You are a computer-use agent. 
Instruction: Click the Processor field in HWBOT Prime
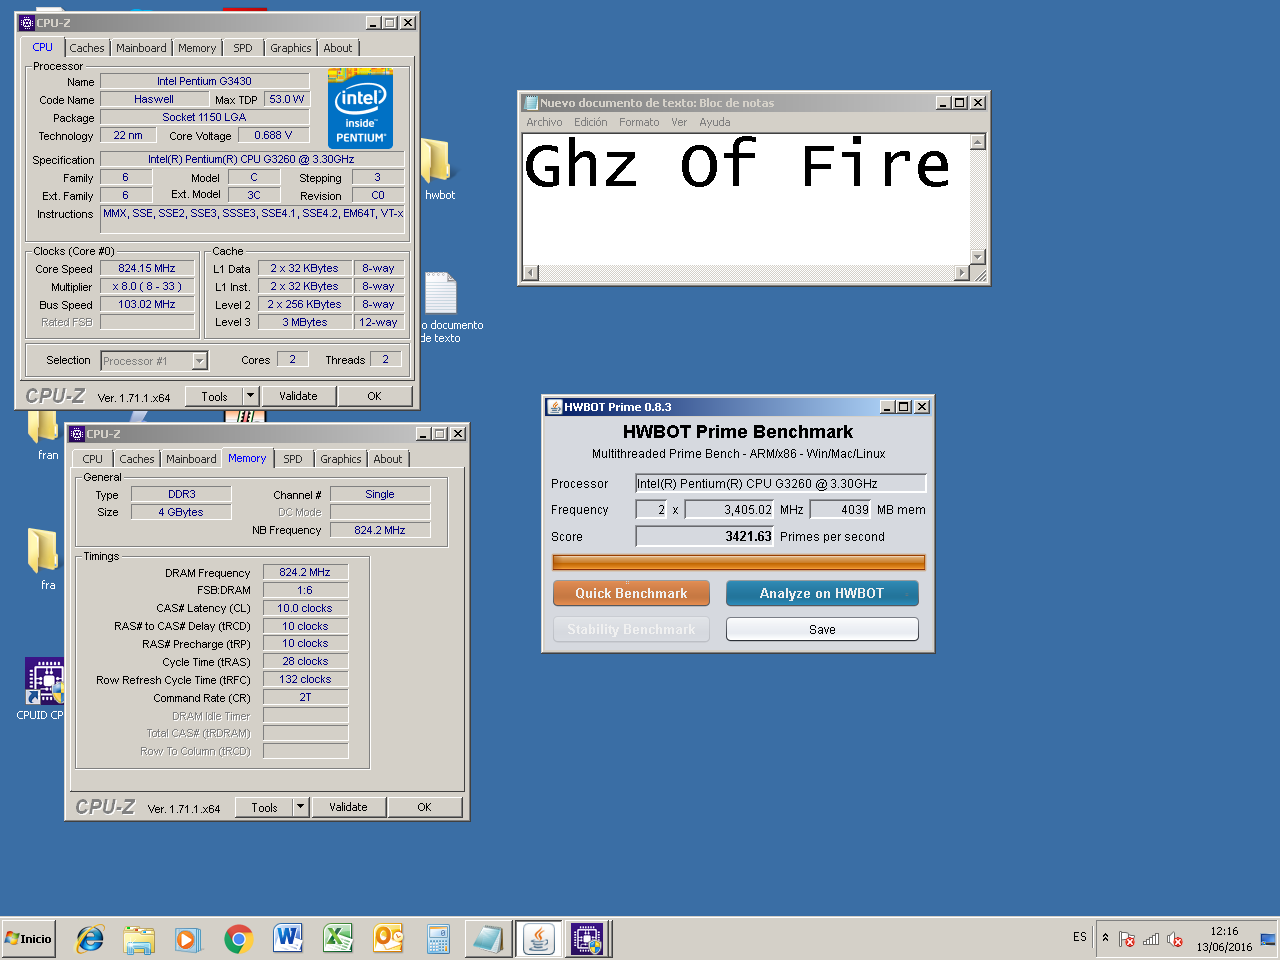pyautogui.click(x=781, y=483)
